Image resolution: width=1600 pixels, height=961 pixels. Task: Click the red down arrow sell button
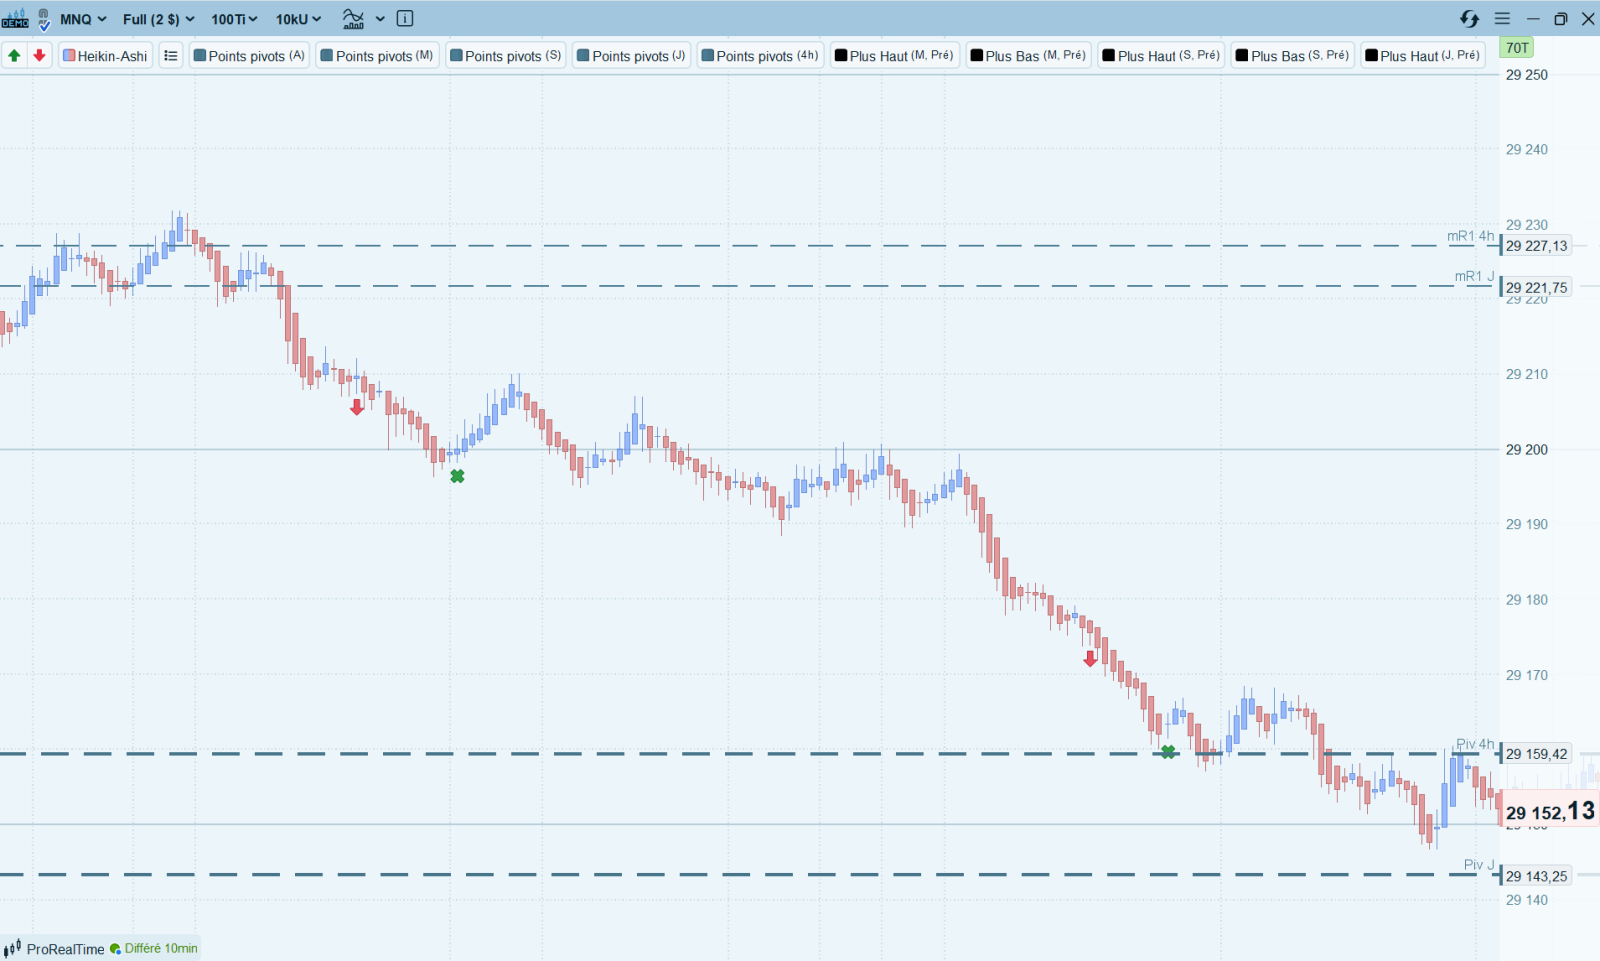39,56
